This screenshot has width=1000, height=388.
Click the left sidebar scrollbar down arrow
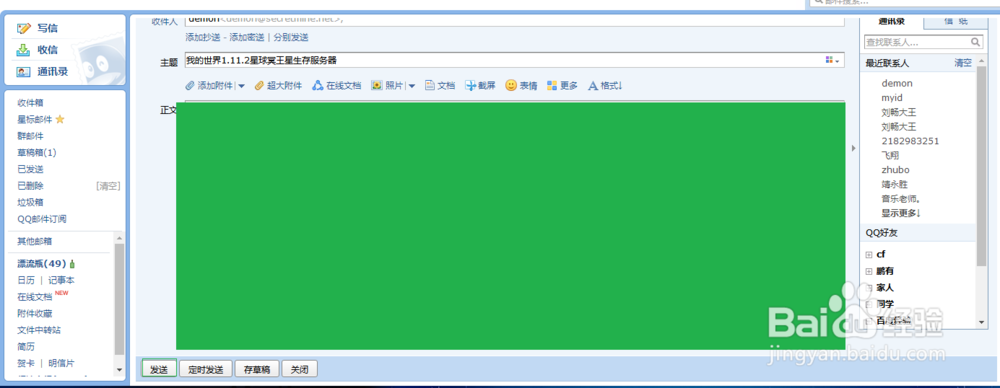coord(119,369)
